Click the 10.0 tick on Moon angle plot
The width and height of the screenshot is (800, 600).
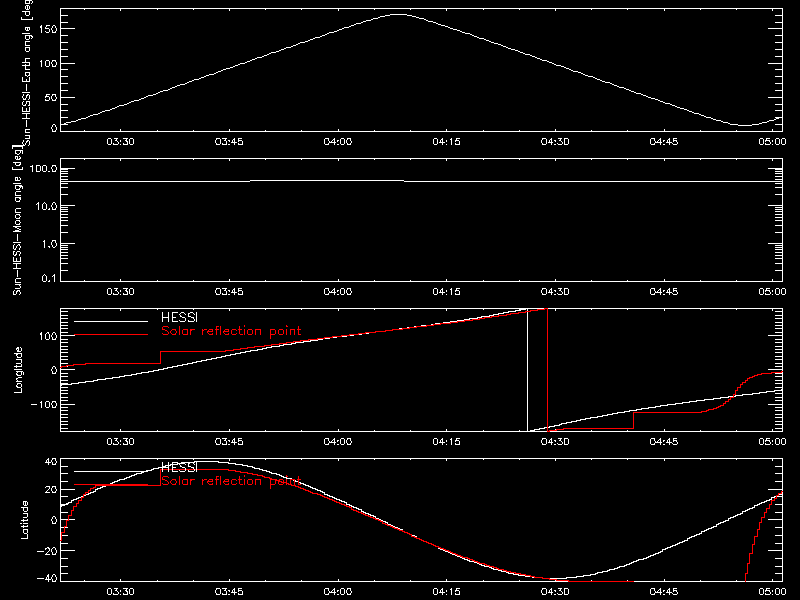click(x=46, y=206)
